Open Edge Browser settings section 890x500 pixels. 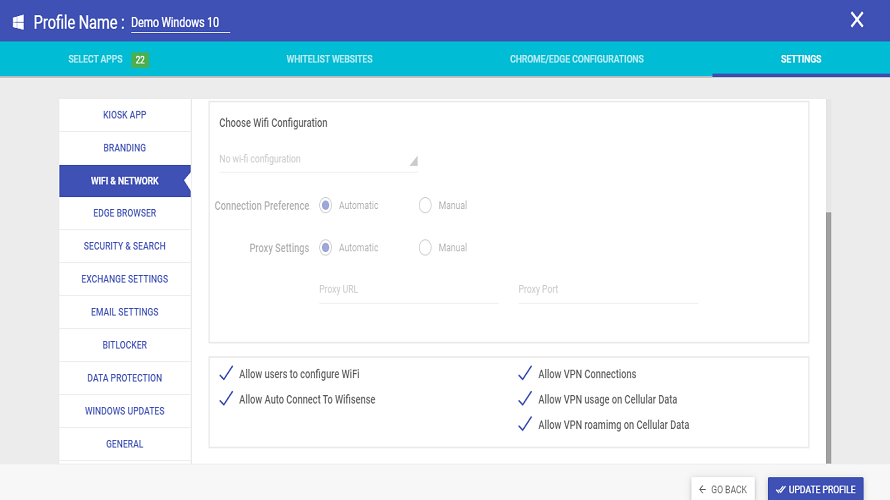tap(125, 213)
